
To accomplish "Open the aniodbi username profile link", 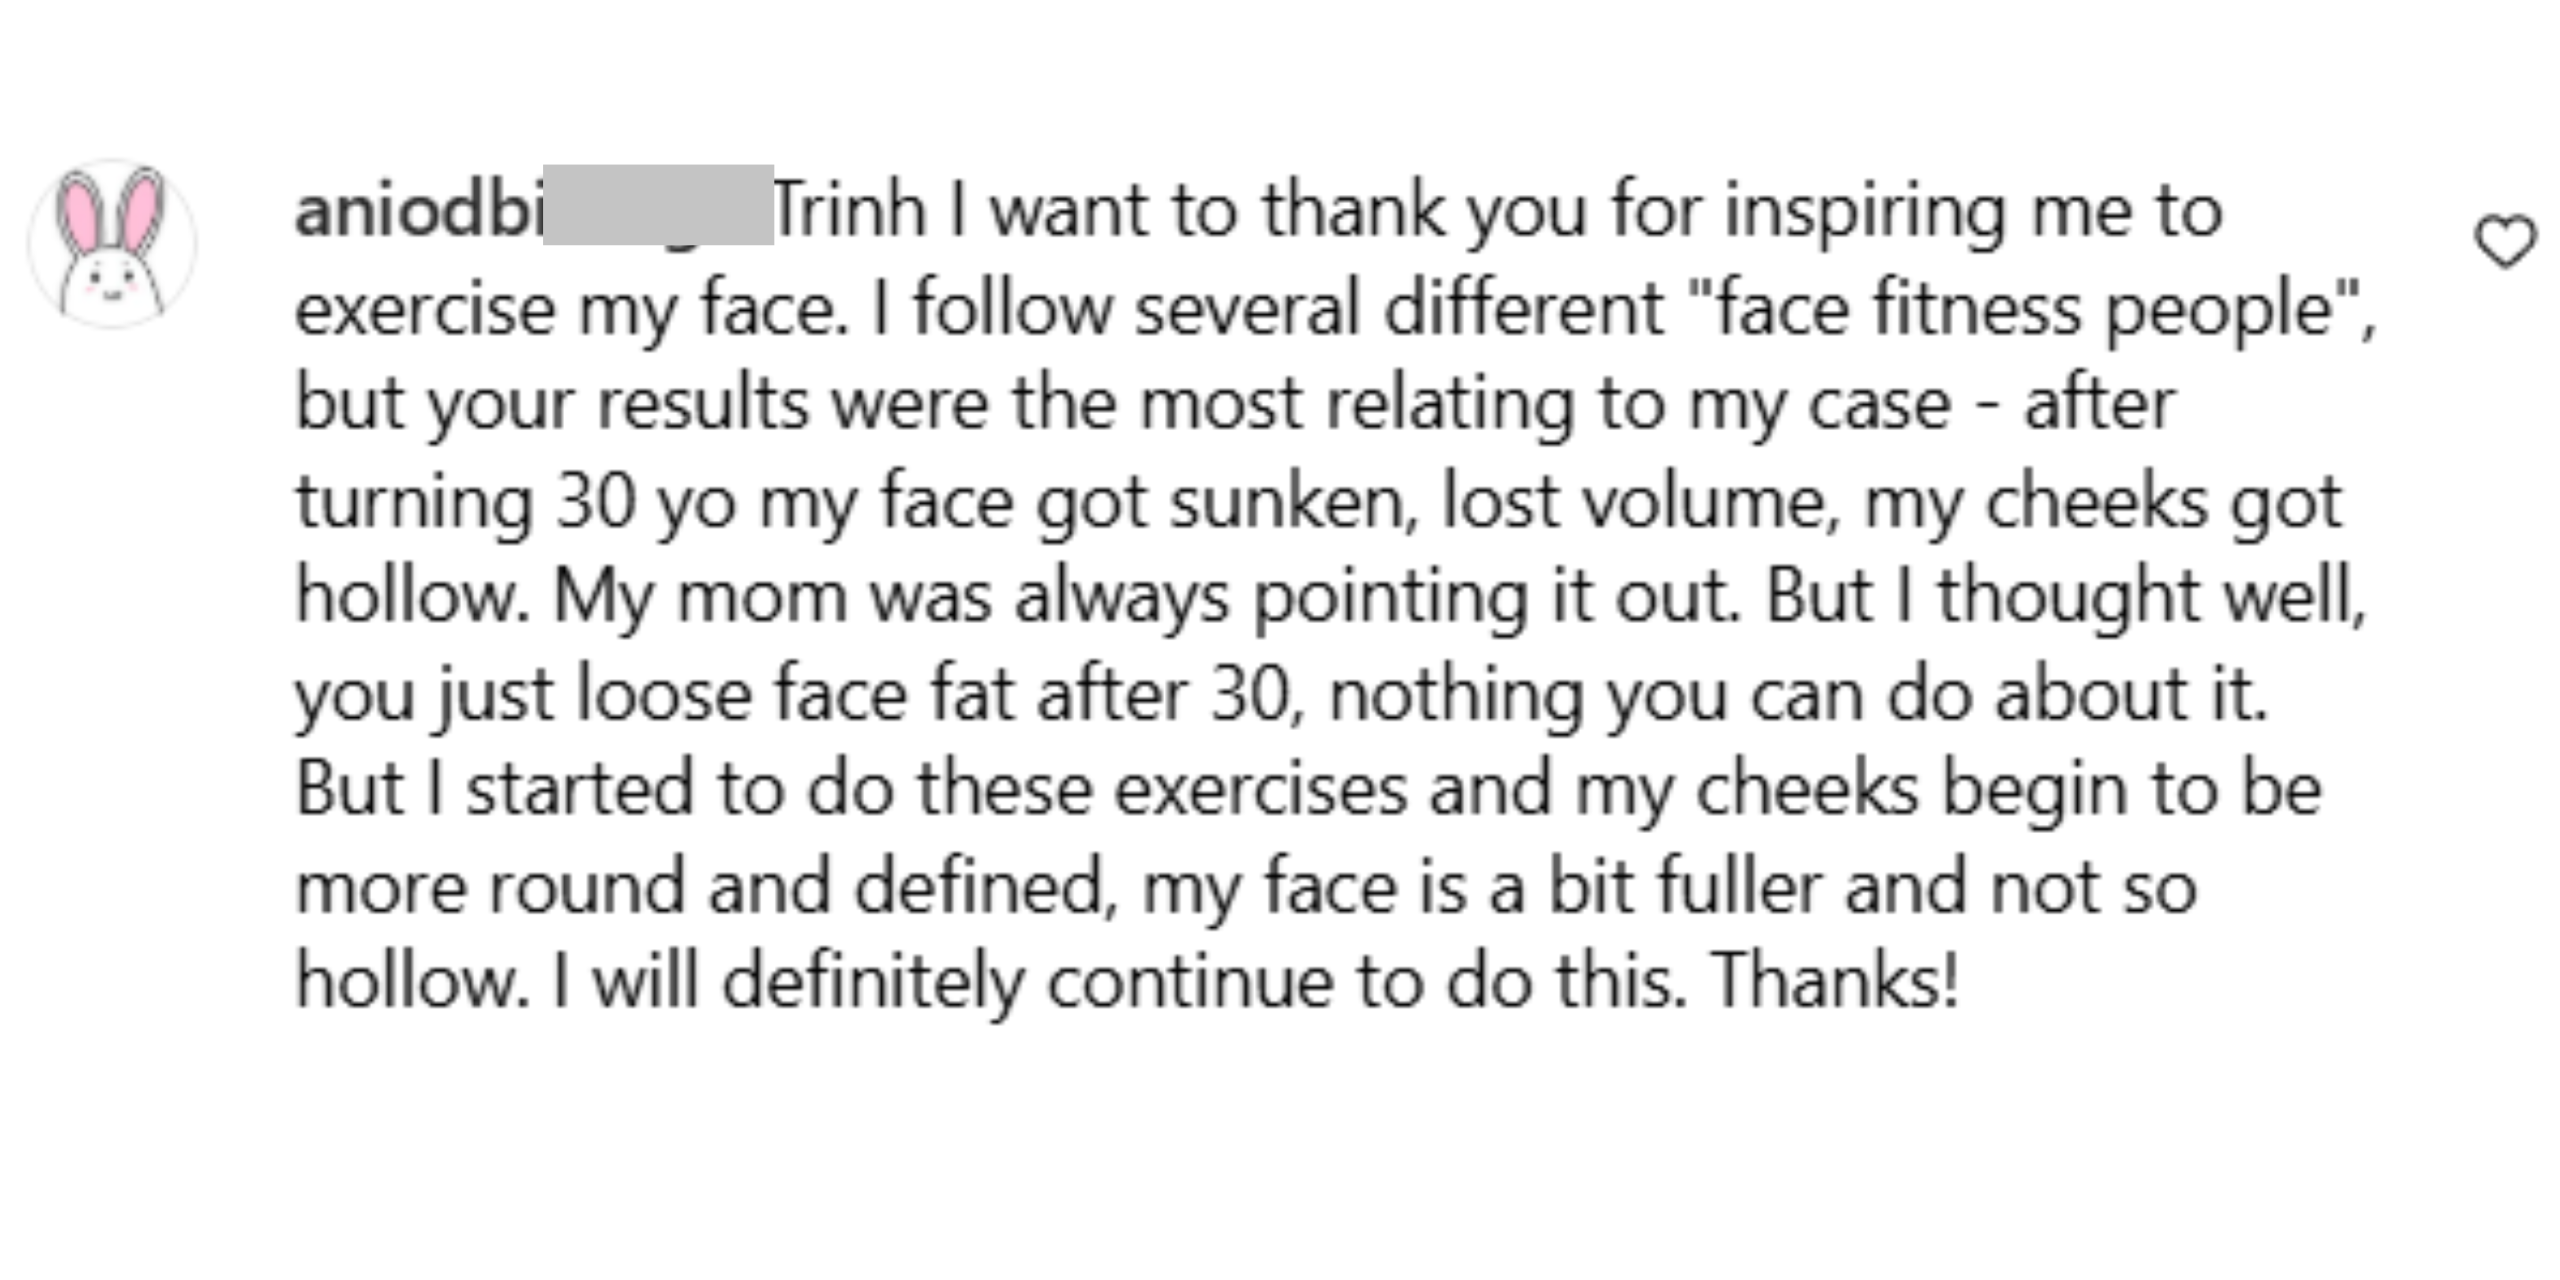I will click(x=418, y=211).
